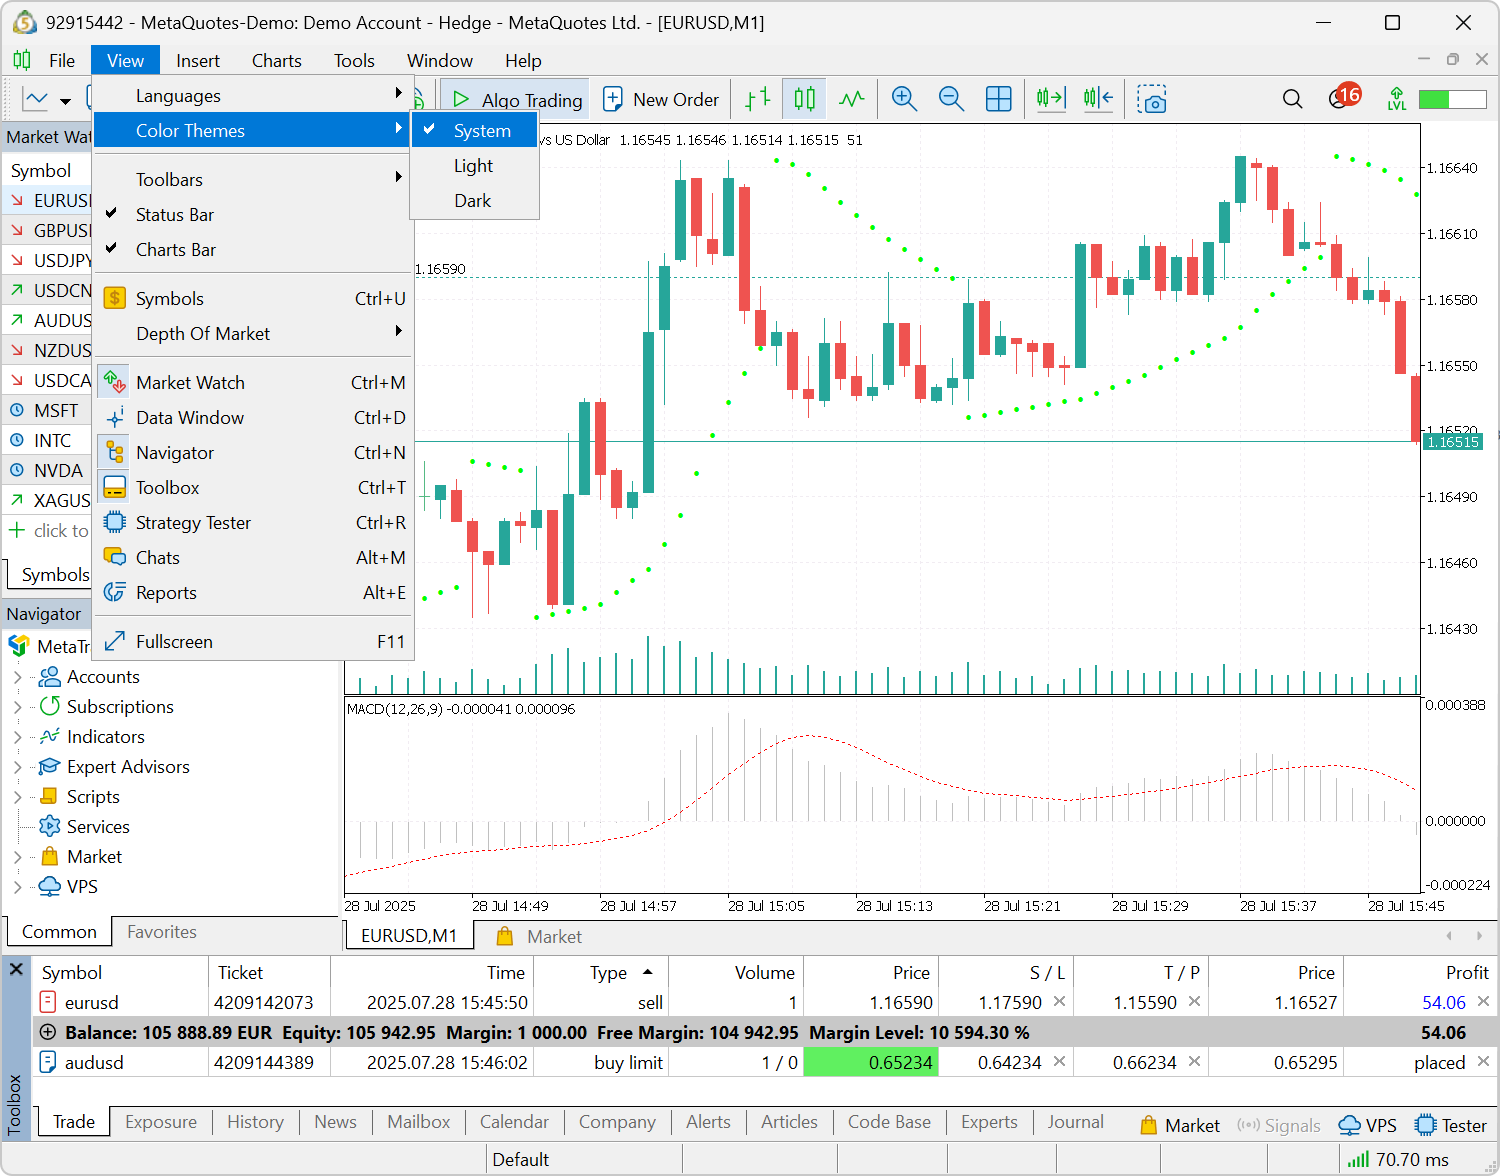Switch to the History tab

pos(255,1122)
